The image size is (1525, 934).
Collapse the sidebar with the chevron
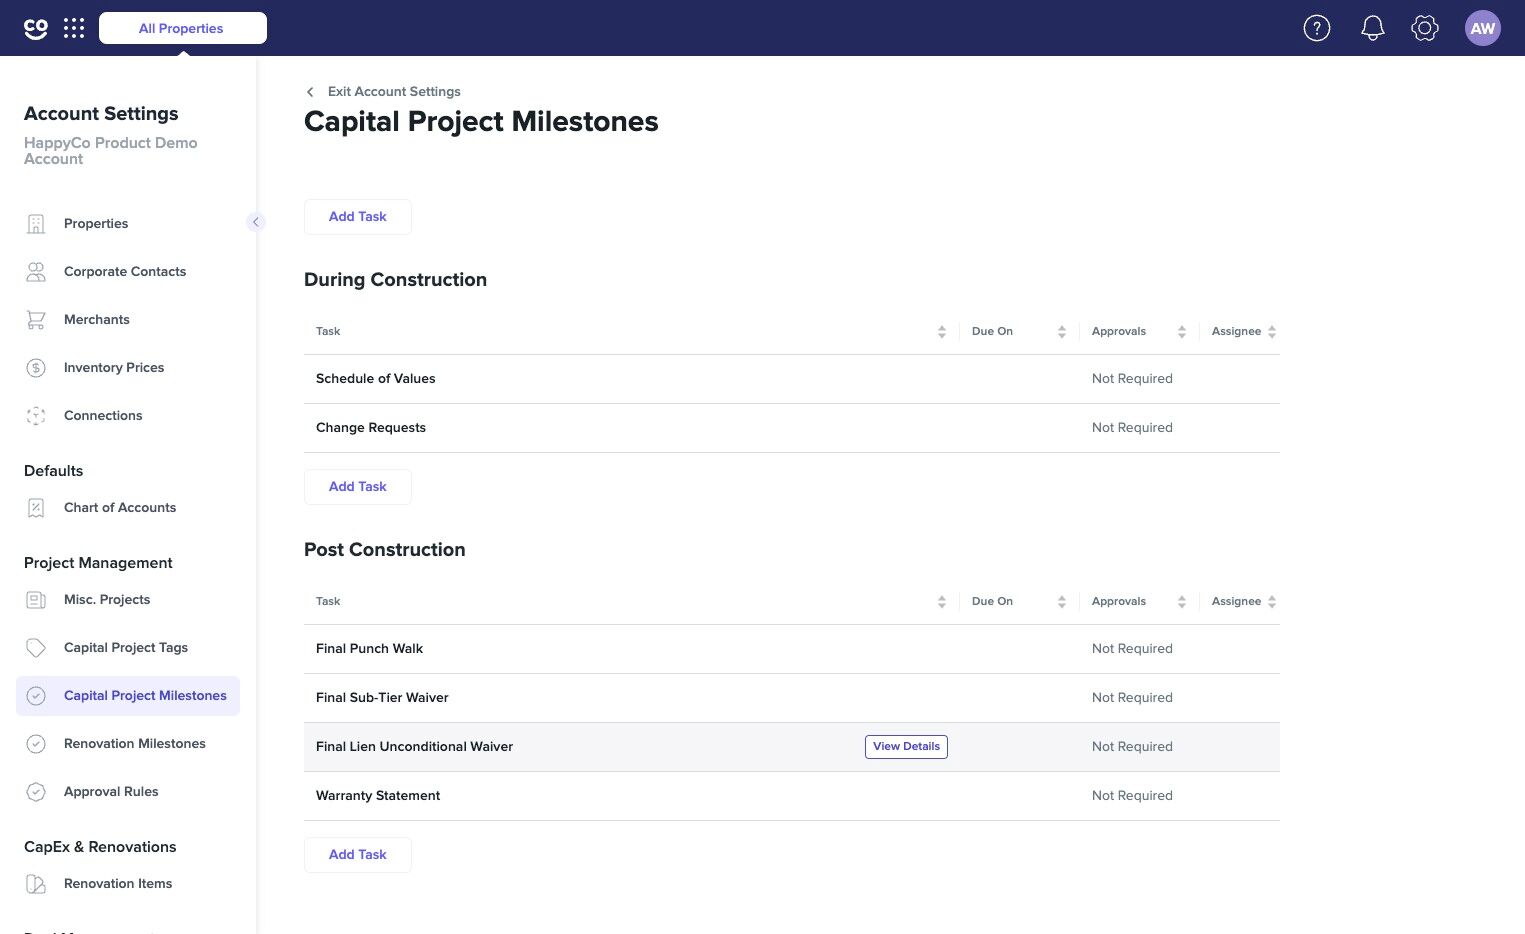click(x=256, y=222)
